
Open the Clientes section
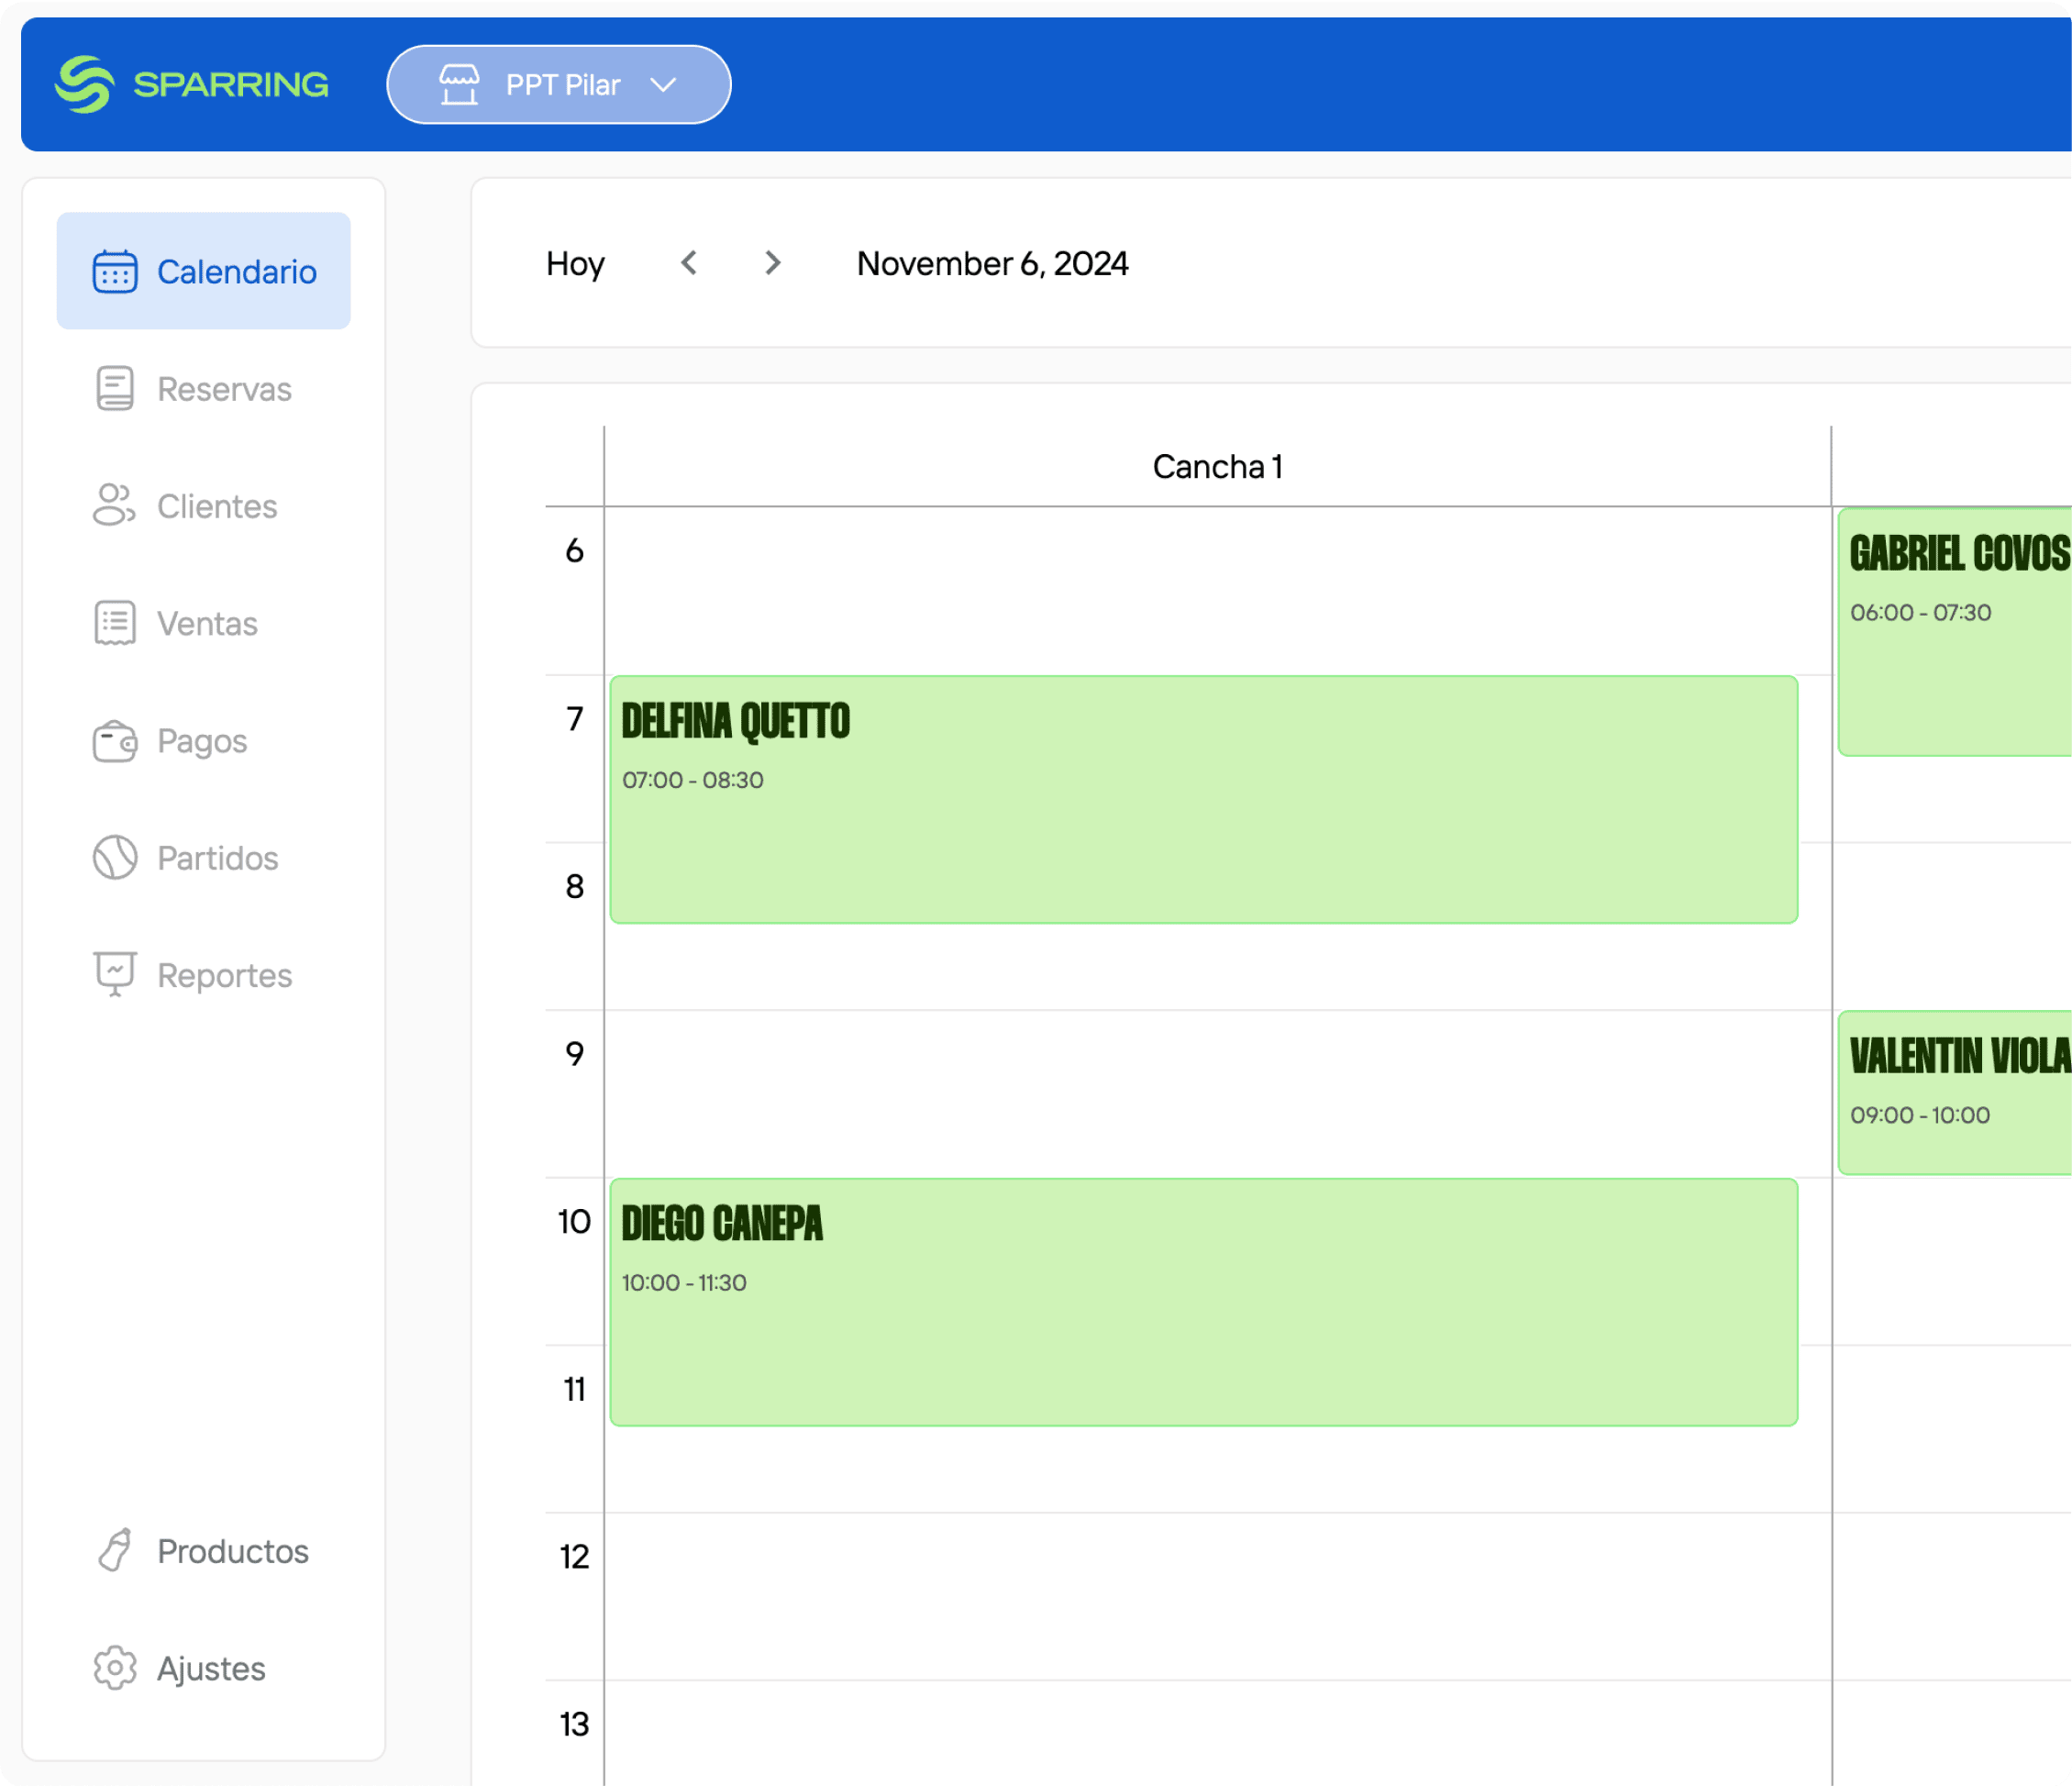tap(204, 505)
